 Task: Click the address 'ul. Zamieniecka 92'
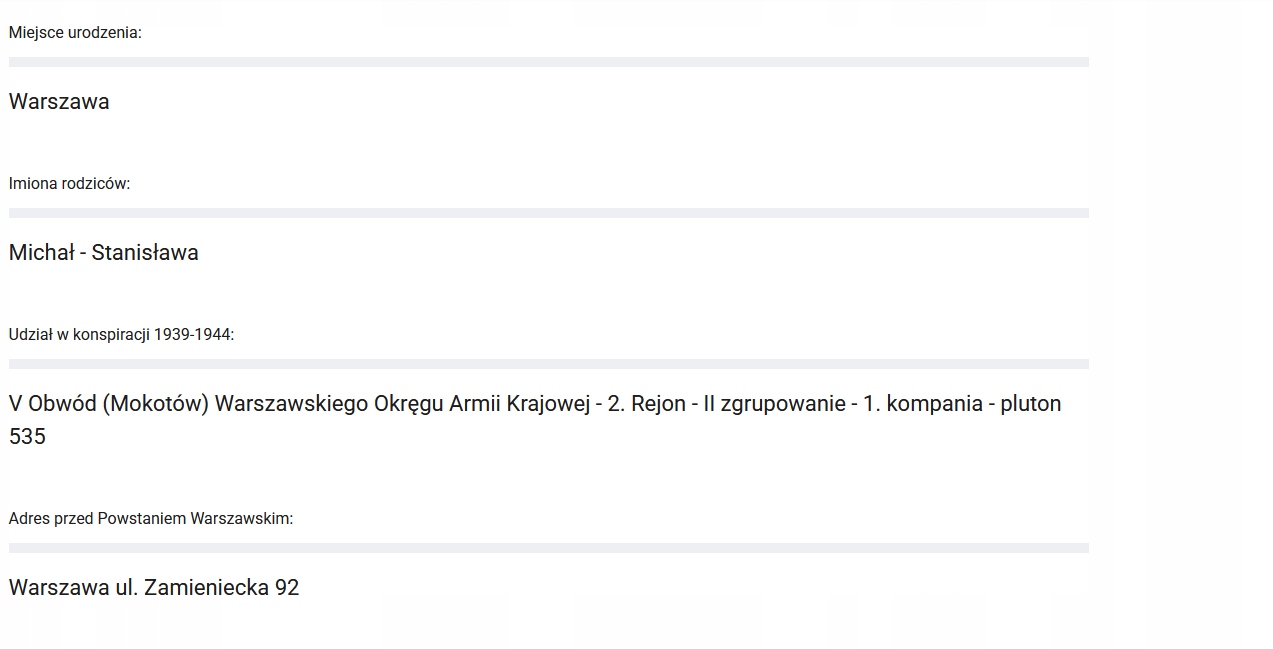tap(207, 588)
